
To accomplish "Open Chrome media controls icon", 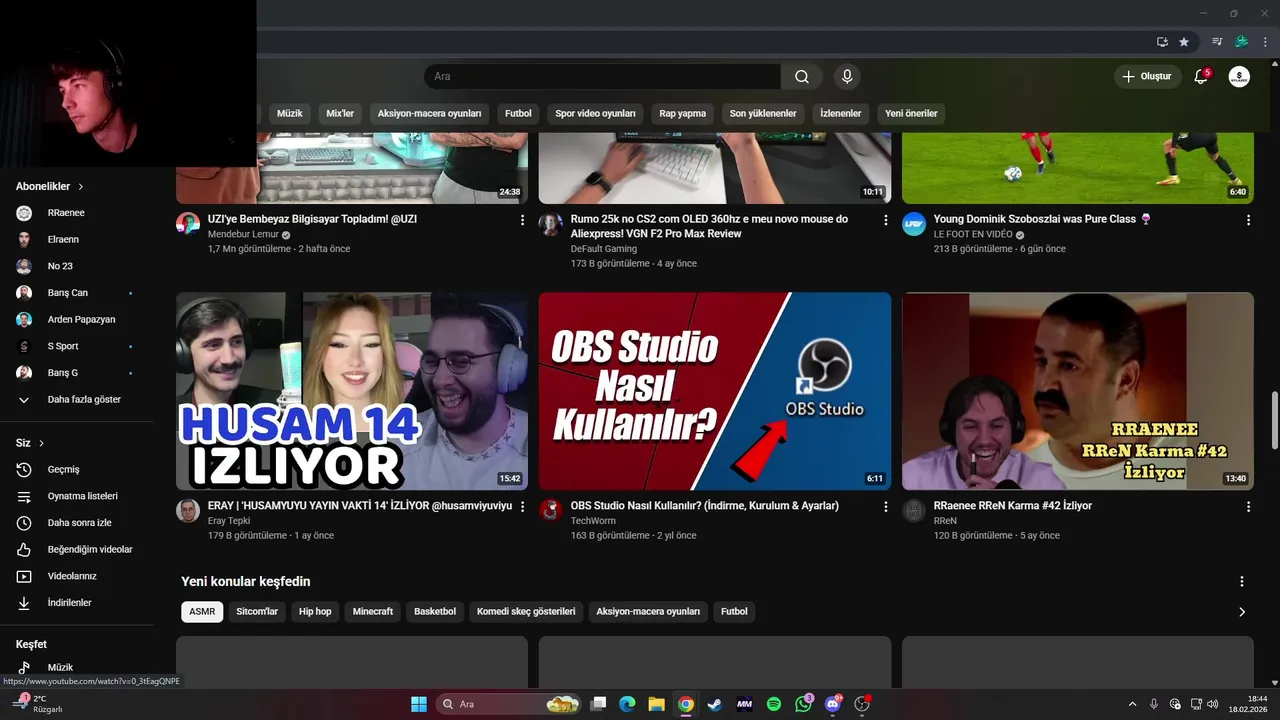I will click(1217, 42).
